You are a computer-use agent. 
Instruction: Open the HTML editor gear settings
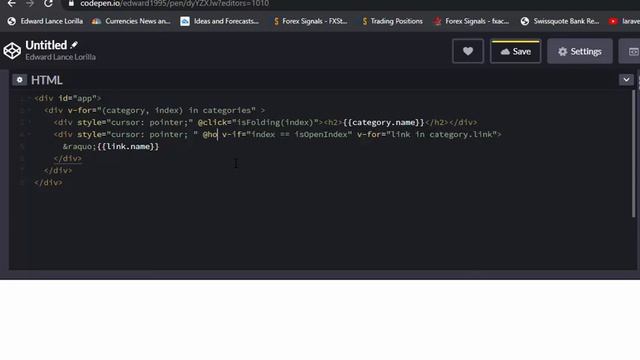(x=19, y=80)
